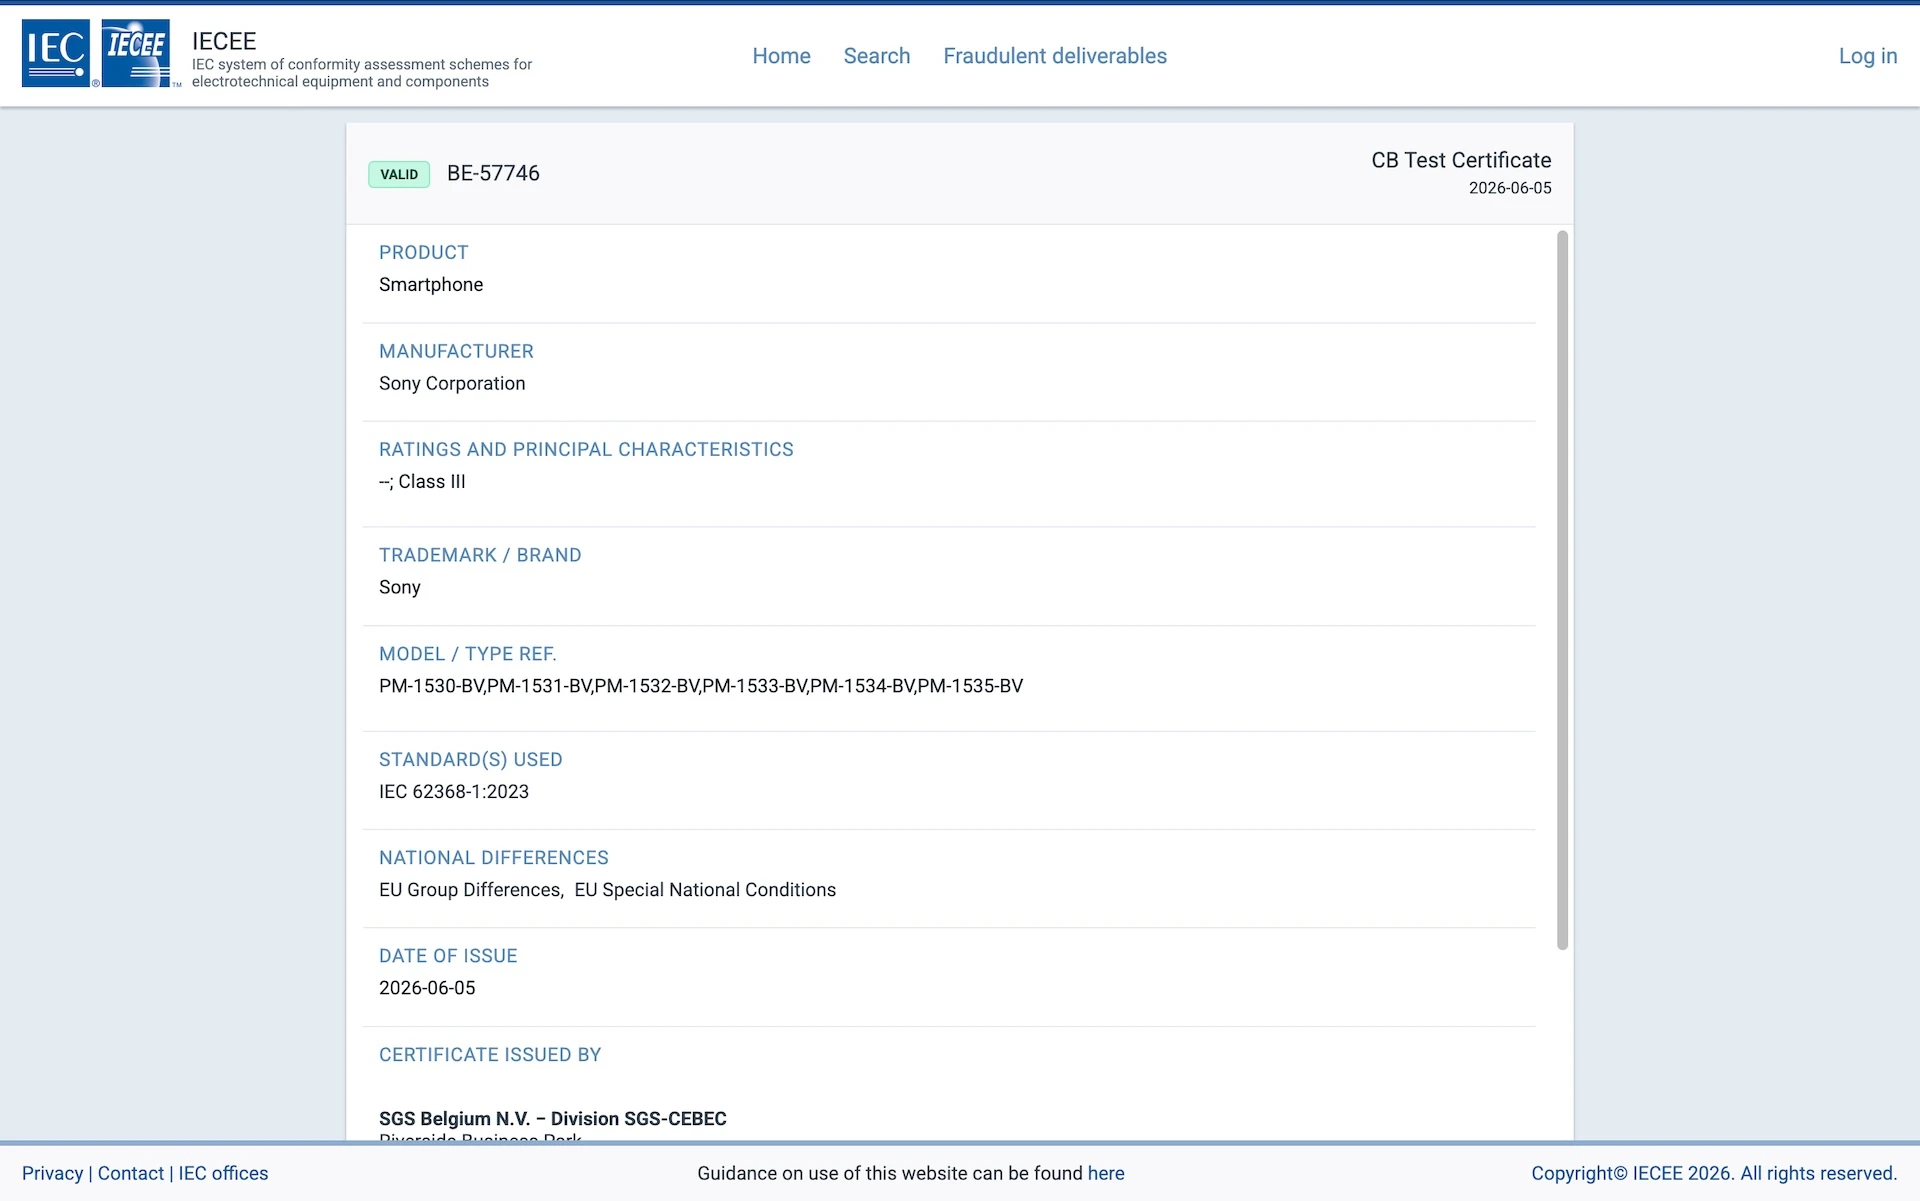
Task: Select the PM-1530-BV model list text
Action: click(701, 686)
